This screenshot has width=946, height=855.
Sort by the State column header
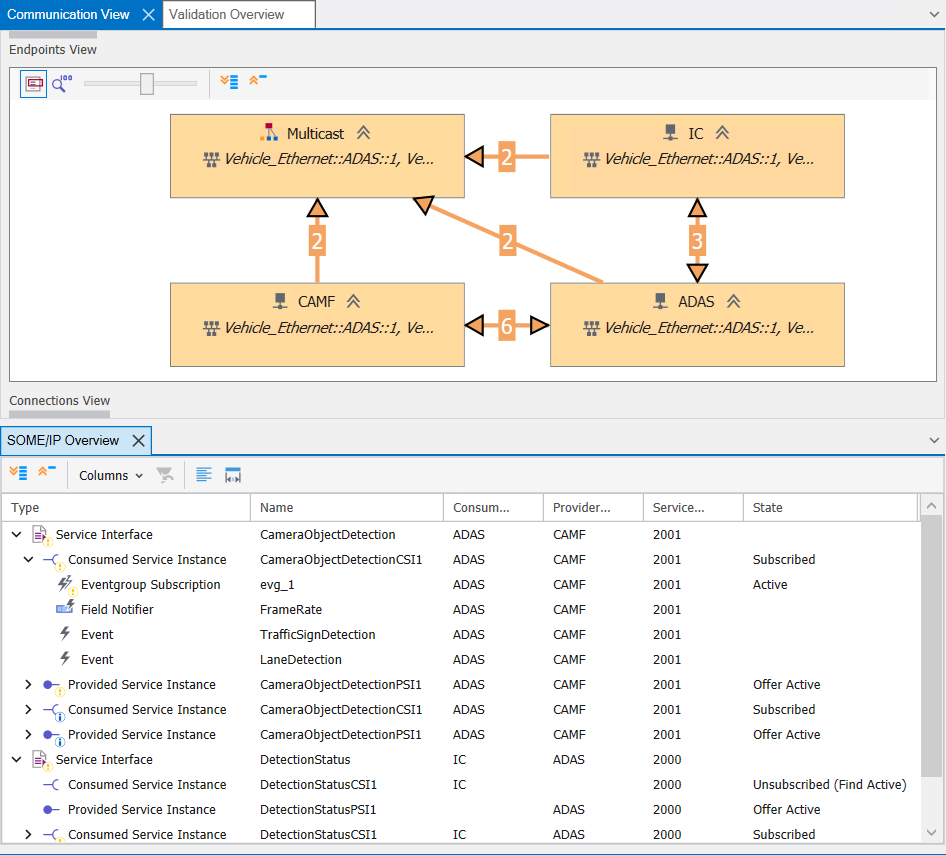[x=831, y=507]
